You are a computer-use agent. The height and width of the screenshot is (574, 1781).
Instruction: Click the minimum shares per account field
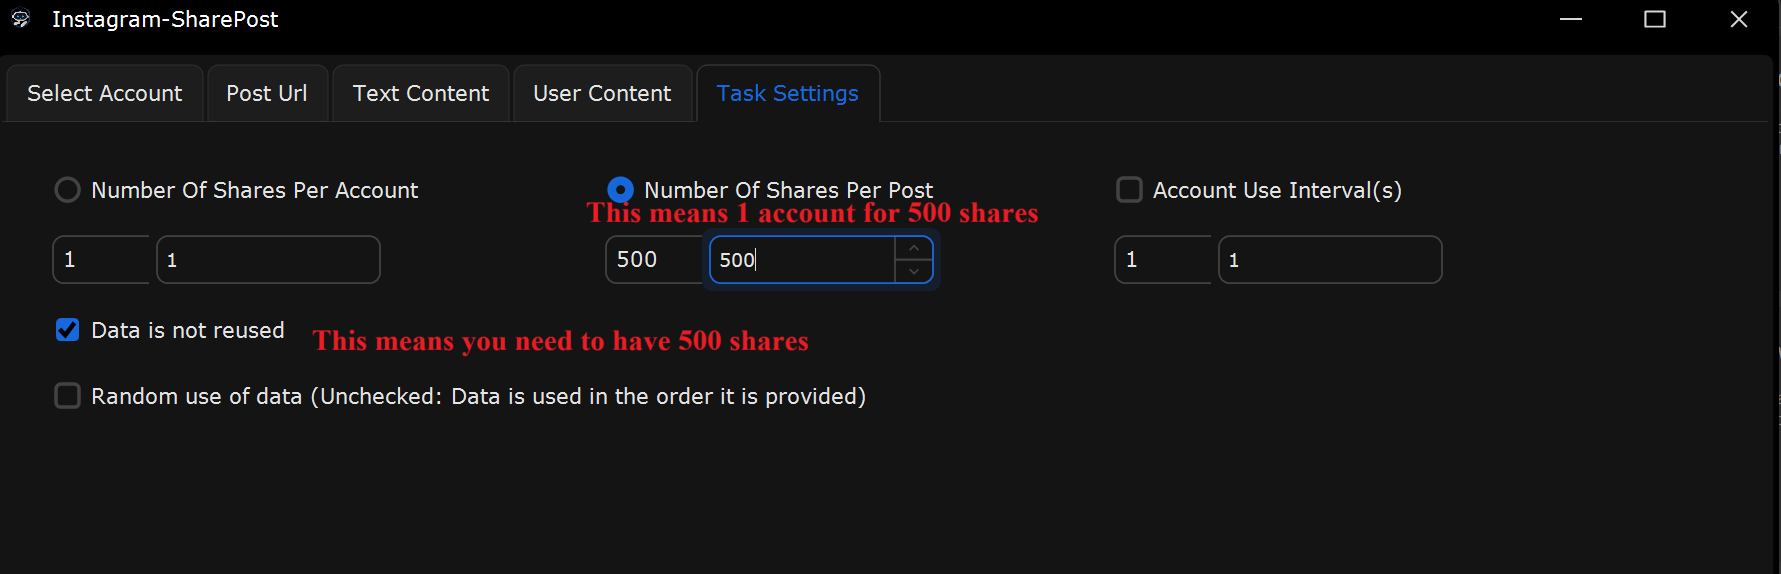[101, 260]
